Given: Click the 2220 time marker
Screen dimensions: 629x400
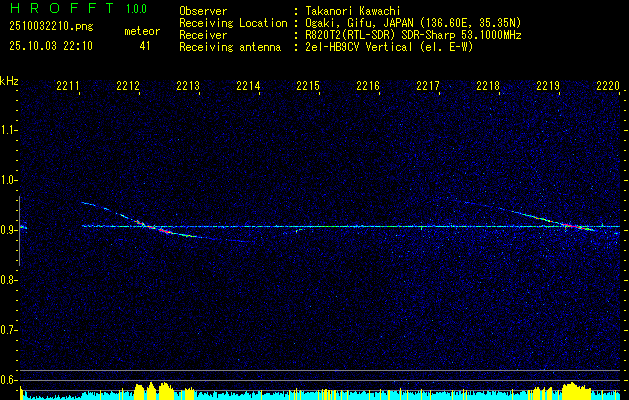Looking at the screenshot, I should [x=608, y=86].
